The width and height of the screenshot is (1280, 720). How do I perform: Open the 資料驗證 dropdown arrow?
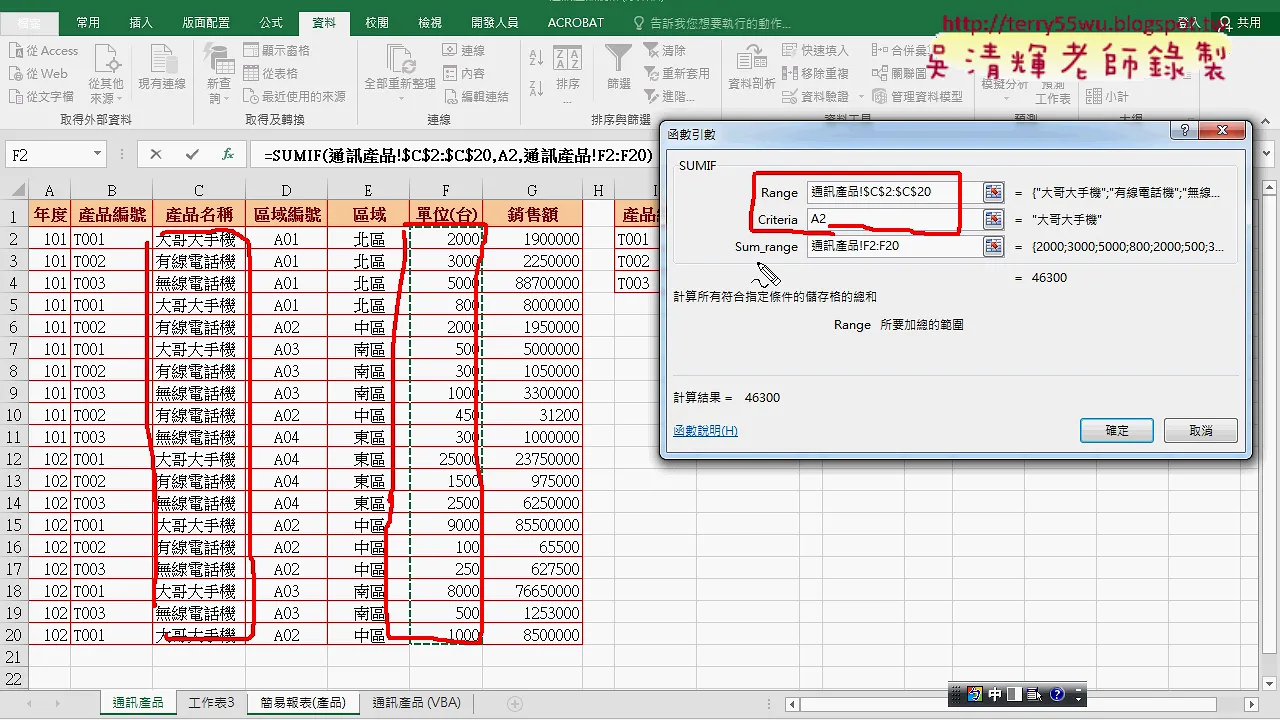coord(860,97)
